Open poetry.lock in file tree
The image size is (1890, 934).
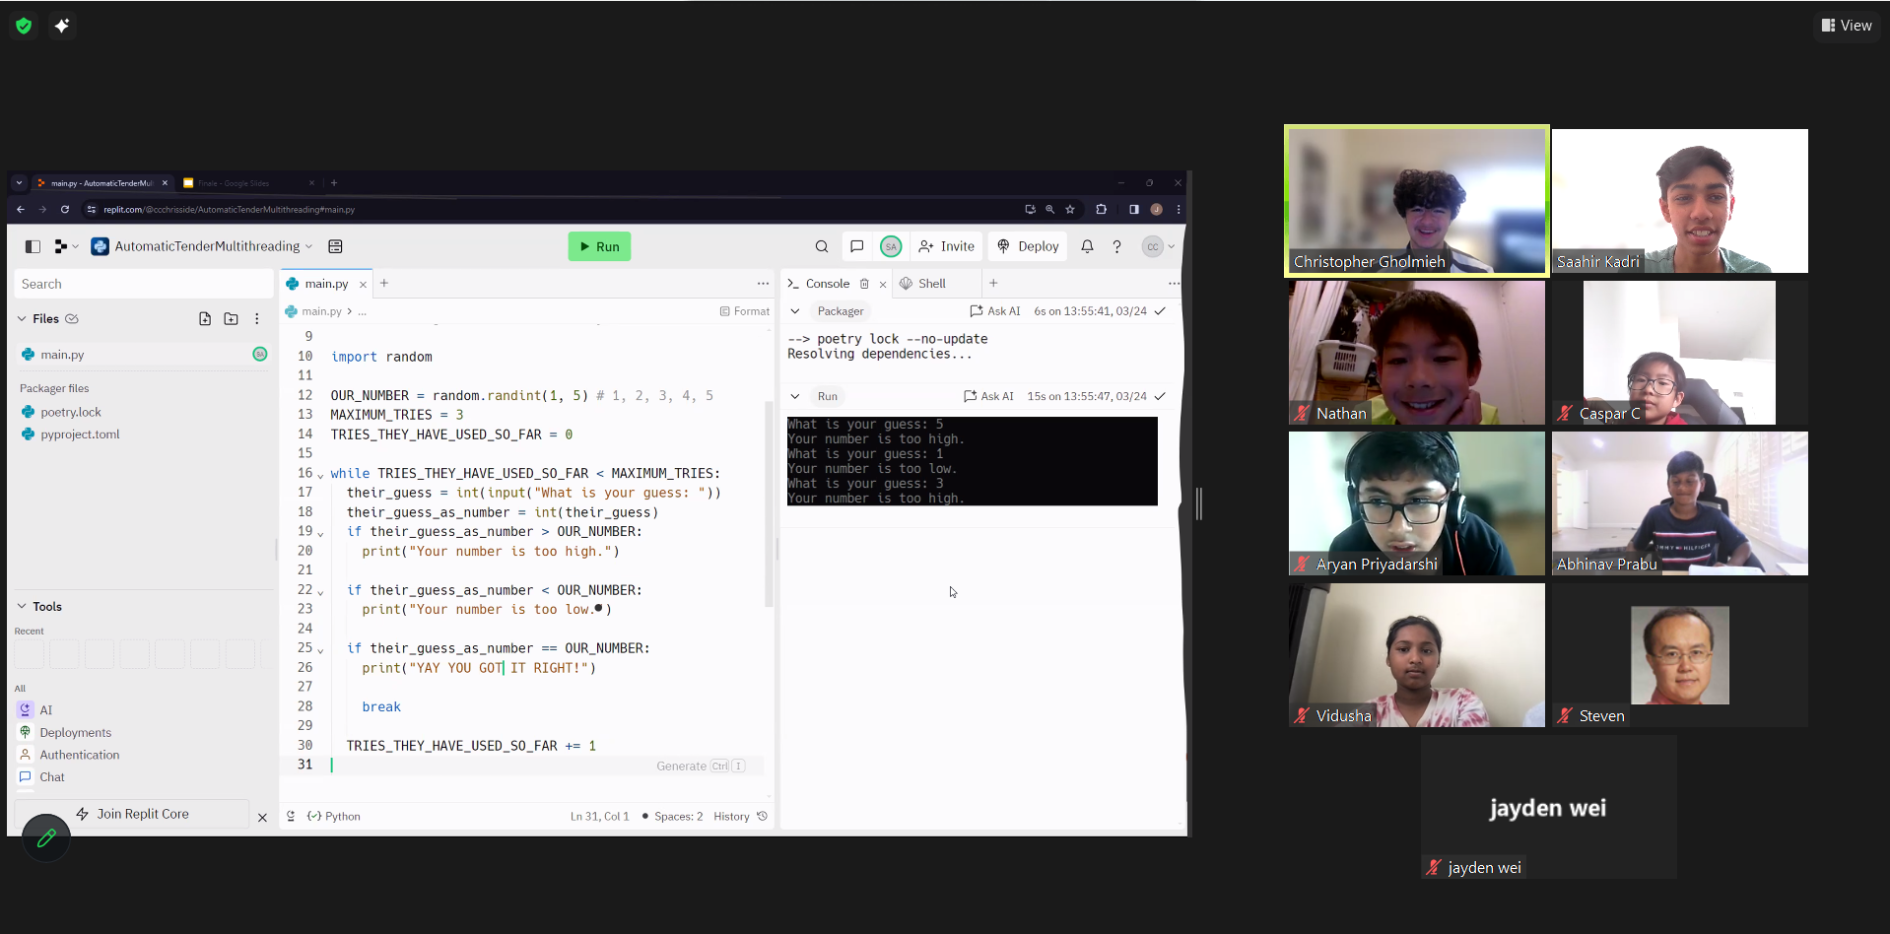pyautogui.click(x=71, y=412)
